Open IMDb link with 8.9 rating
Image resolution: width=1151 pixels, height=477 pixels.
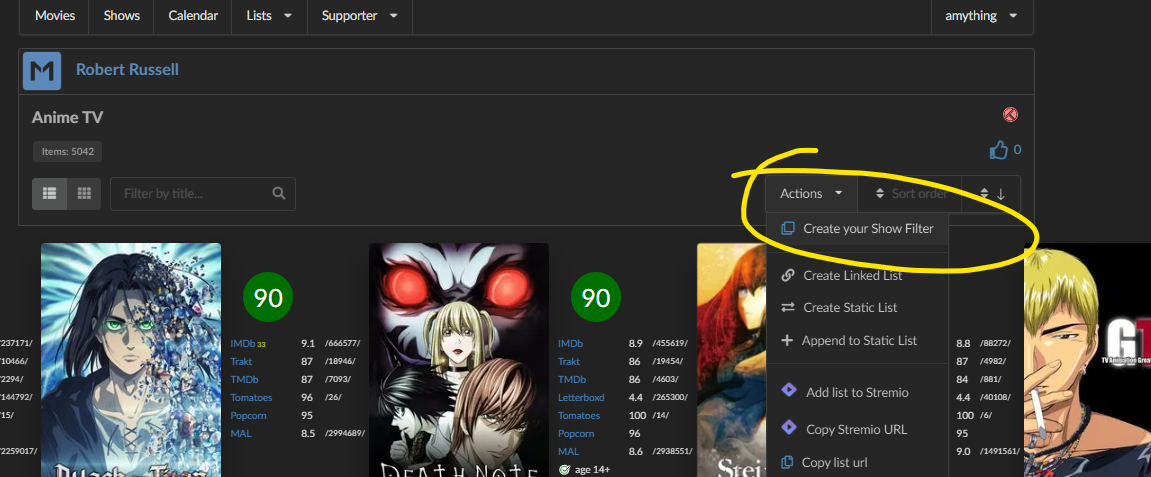(x=570, y=343)
